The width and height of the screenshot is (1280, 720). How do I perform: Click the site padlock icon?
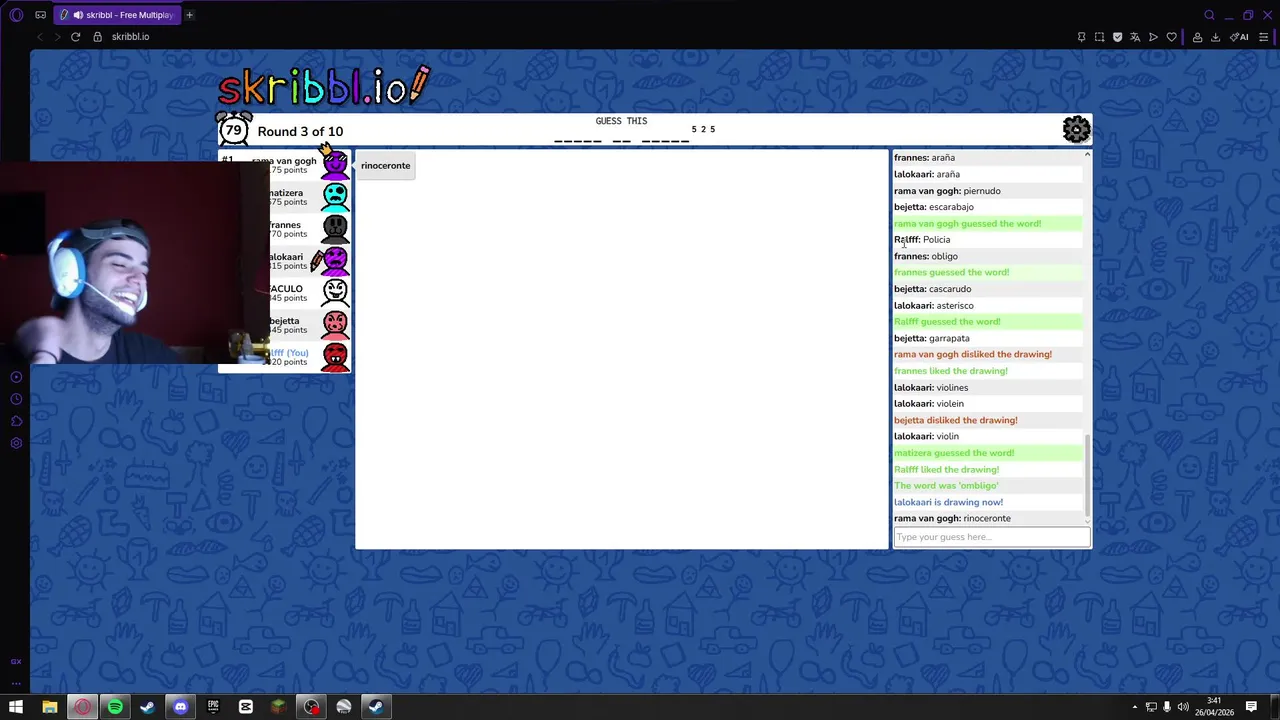point(97,37)
